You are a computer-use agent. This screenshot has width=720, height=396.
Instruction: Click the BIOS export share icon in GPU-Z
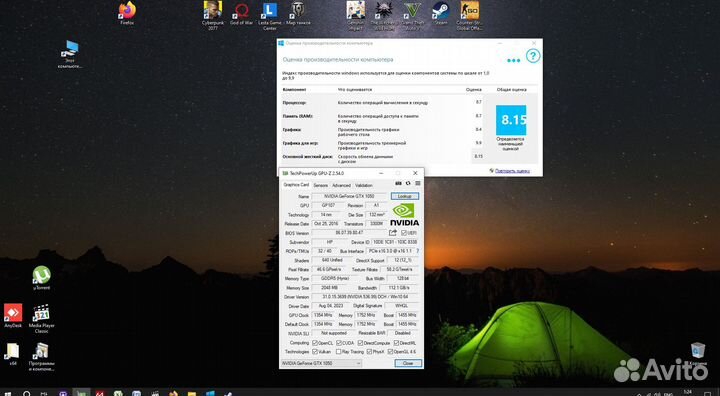click(393, 233)
